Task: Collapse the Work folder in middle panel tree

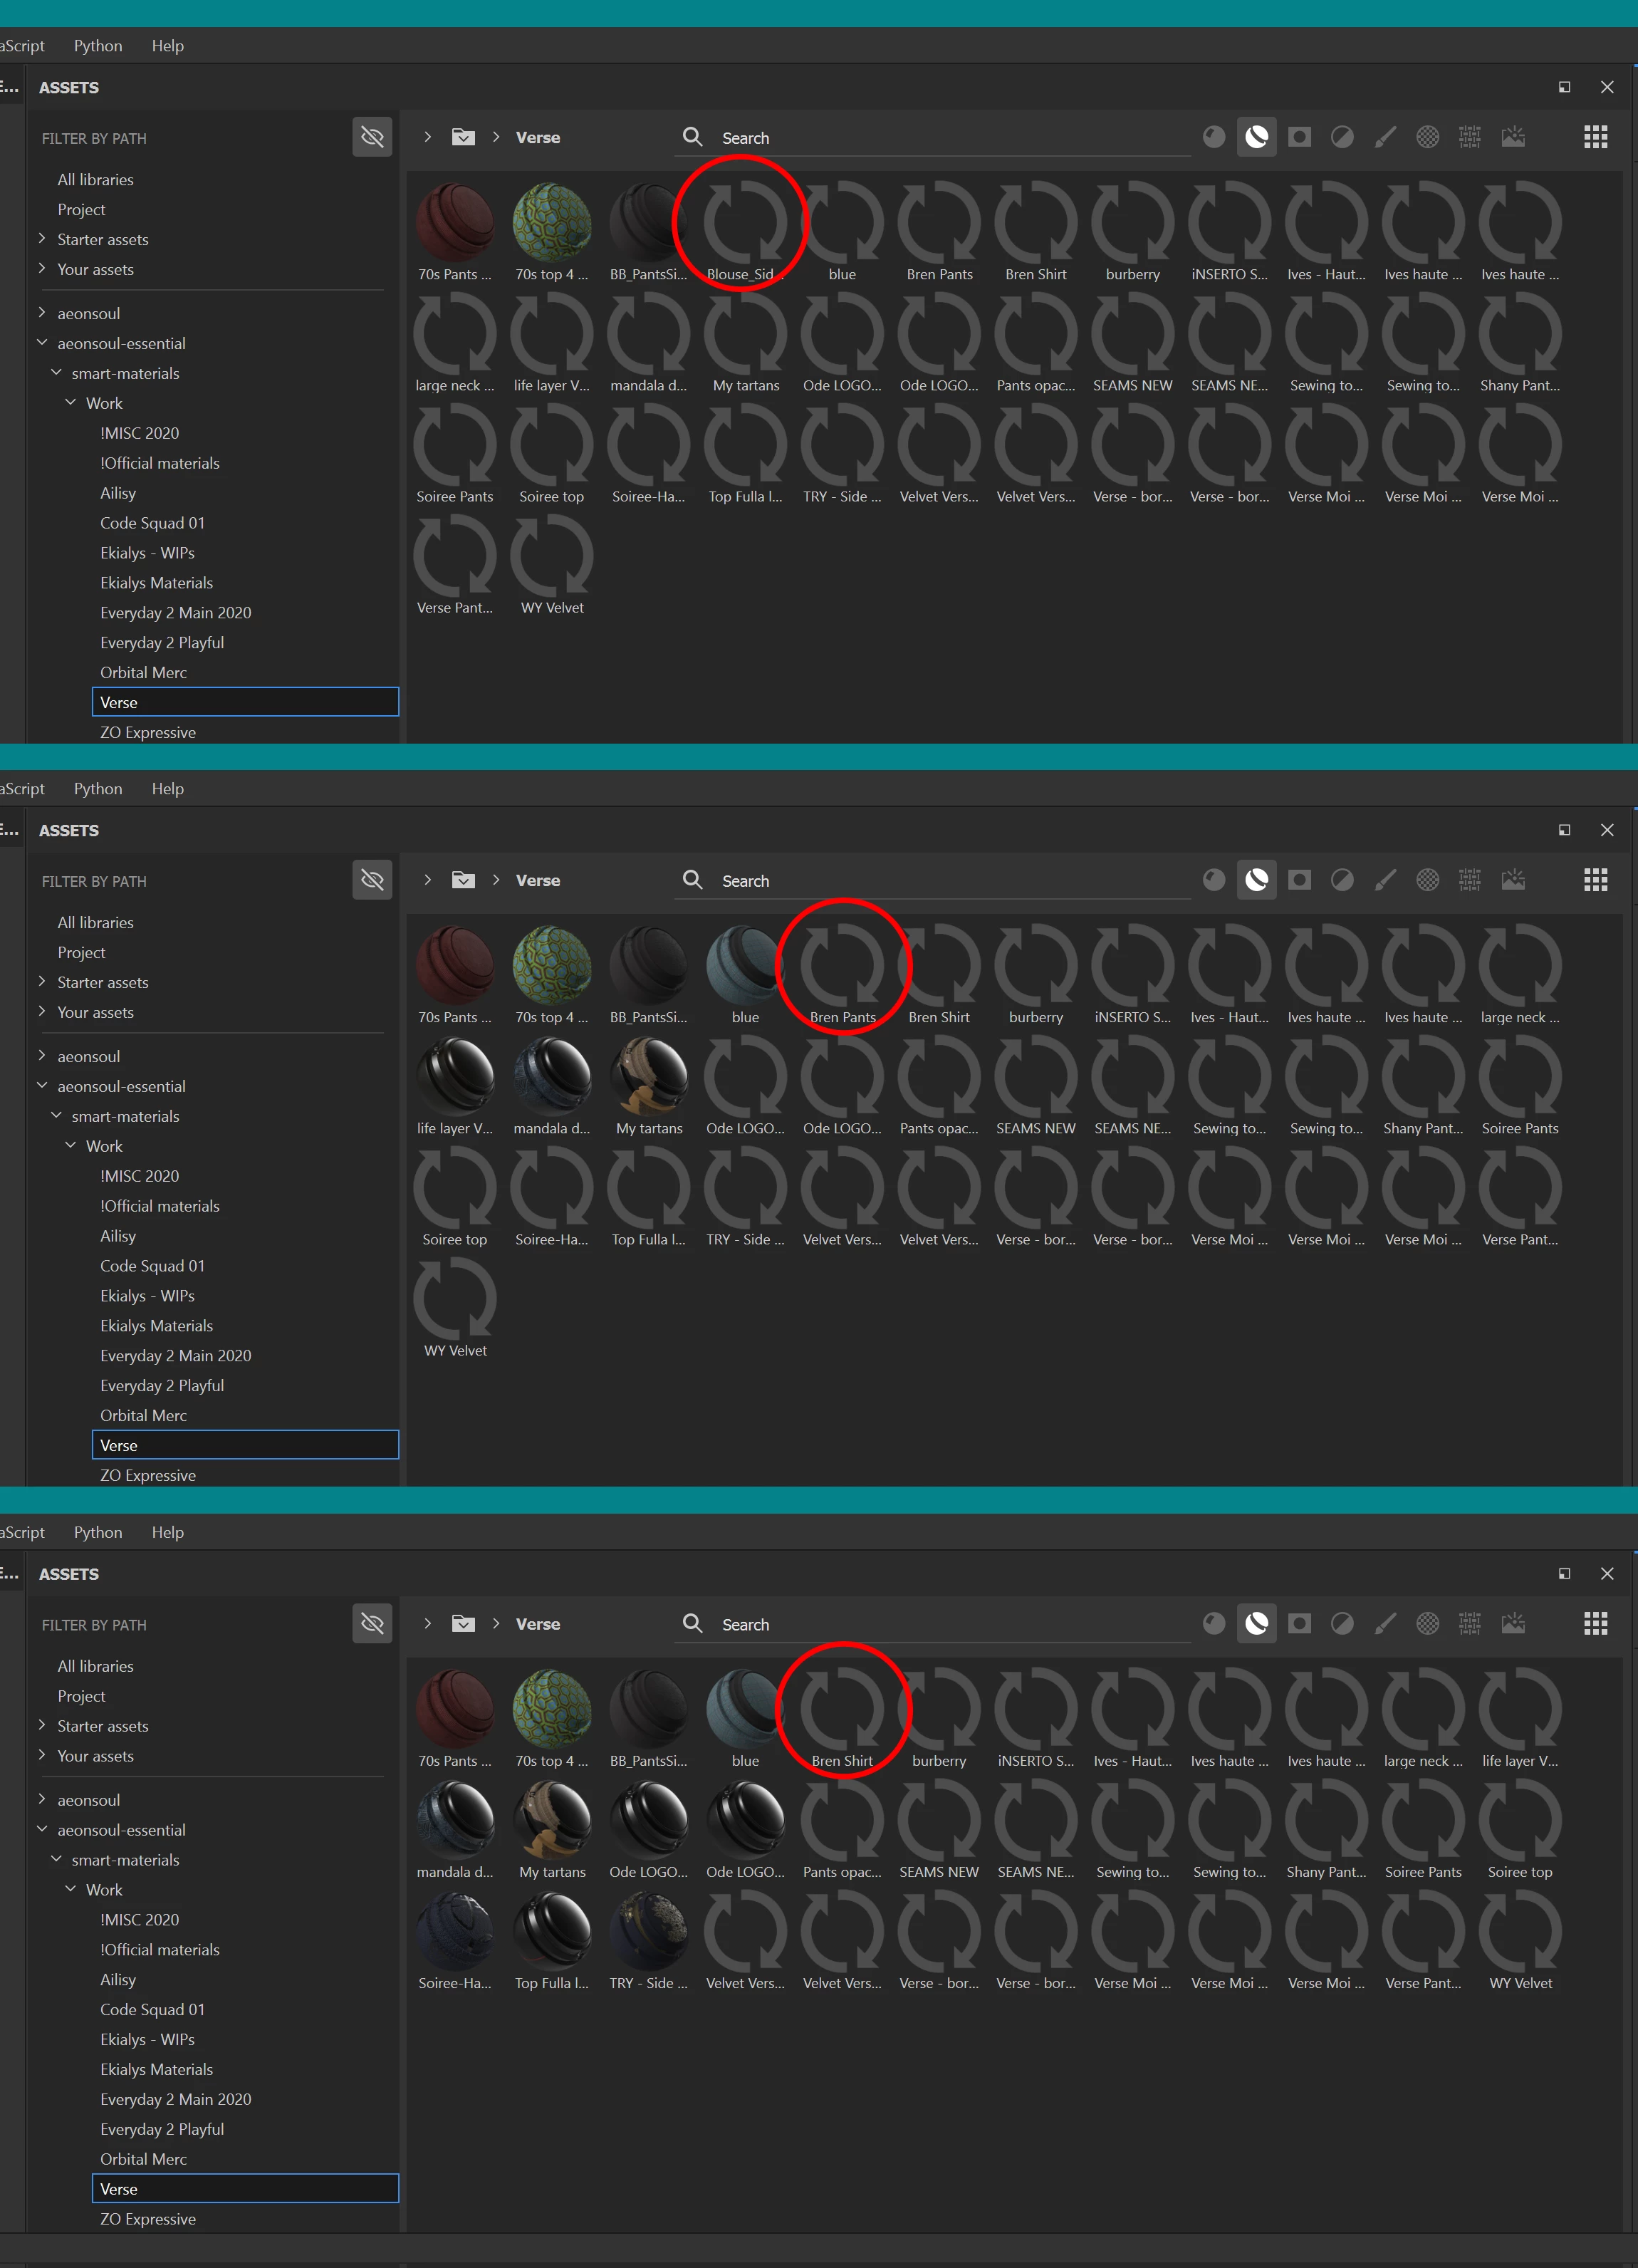Action: (x=71, y=1146)
